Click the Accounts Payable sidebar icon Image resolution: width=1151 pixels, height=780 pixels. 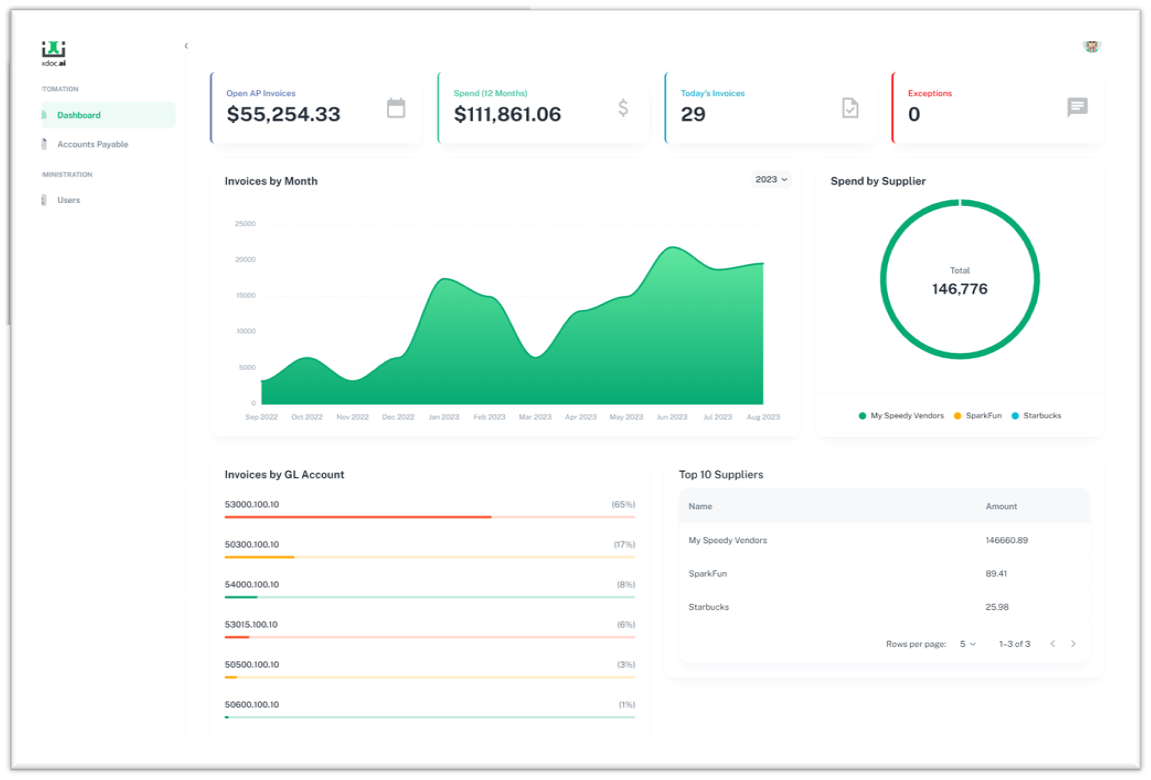tap(44, 144)
